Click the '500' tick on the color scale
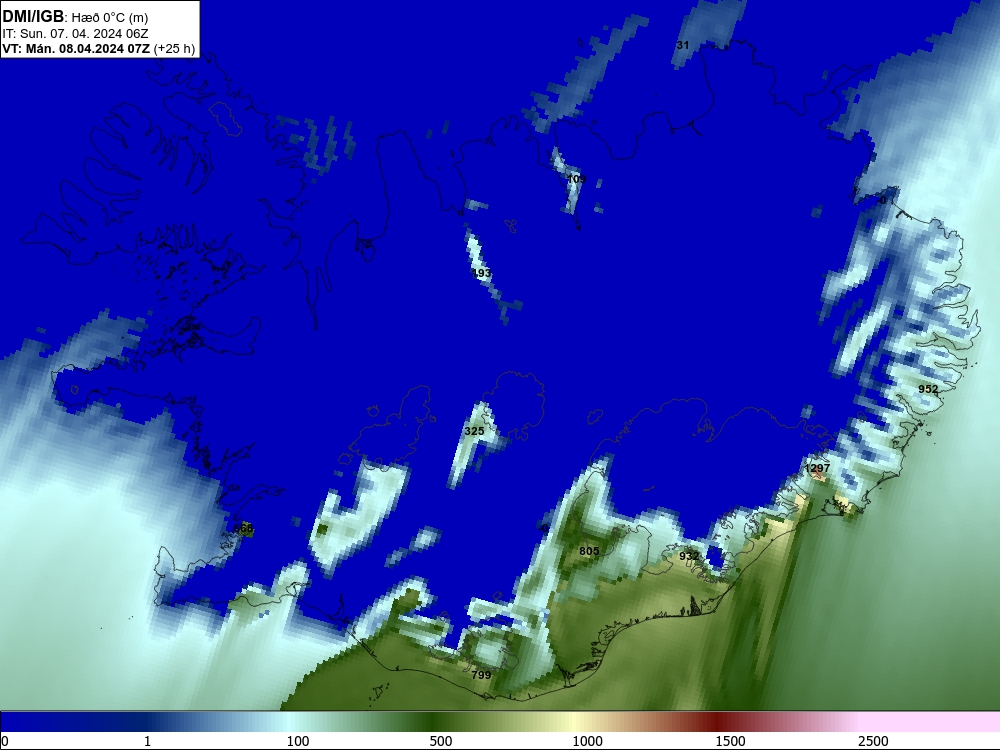1000x750 pixels. 441,741
